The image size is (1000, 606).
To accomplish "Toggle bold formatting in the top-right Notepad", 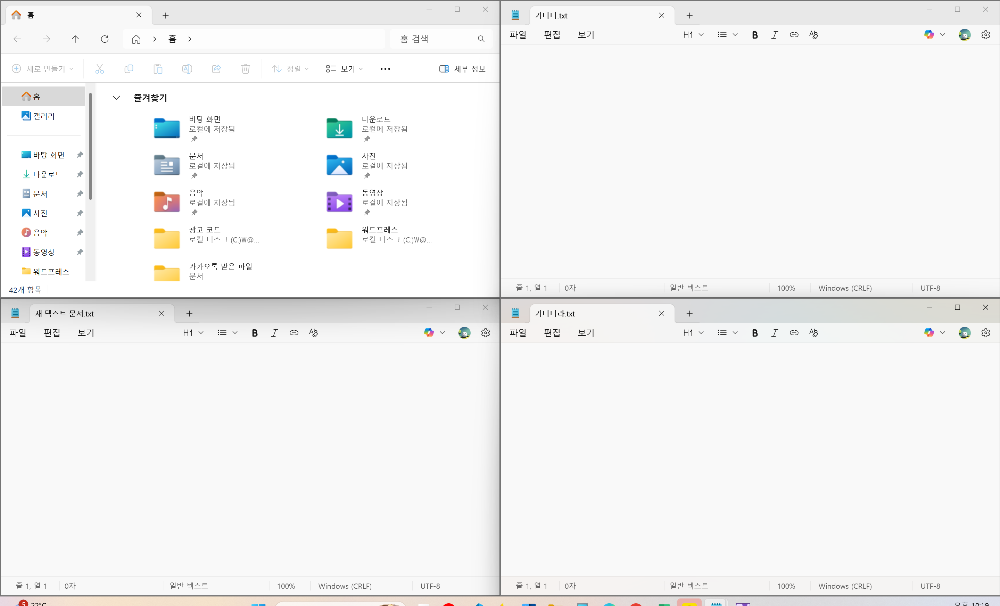I will click(x=755, y=34).
